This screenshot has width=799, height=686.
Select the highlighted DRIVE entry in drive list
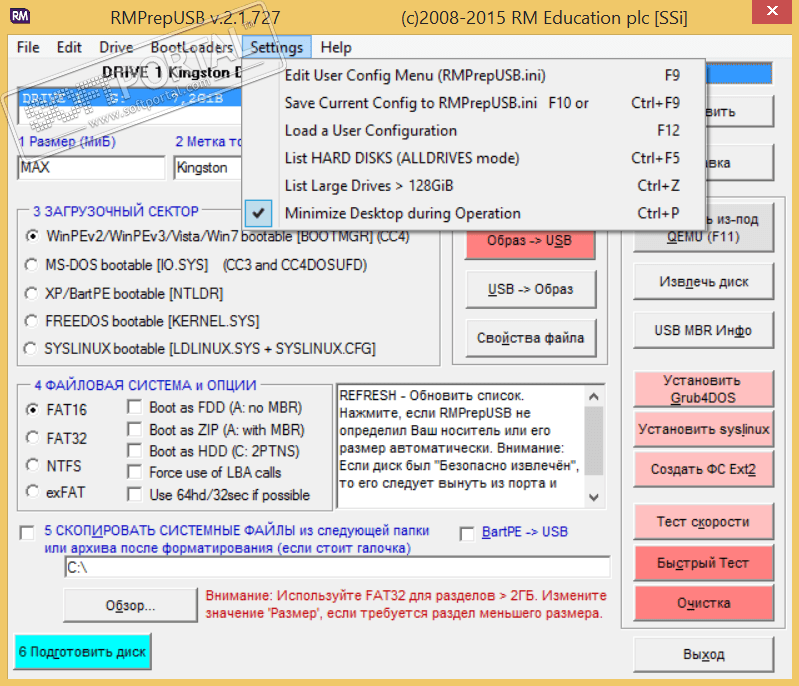130,98
